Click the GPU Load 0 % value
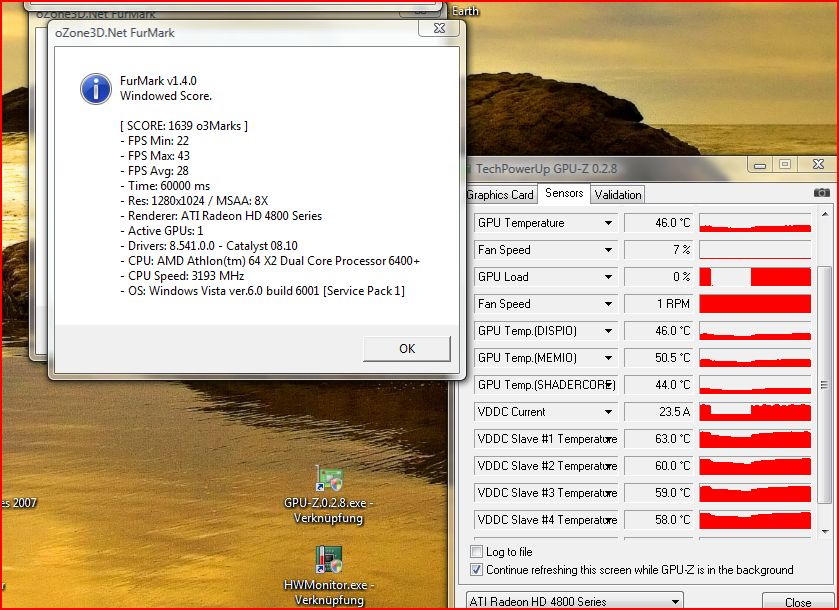This screenshot has width=839, height=610. [x=659, y=277]
